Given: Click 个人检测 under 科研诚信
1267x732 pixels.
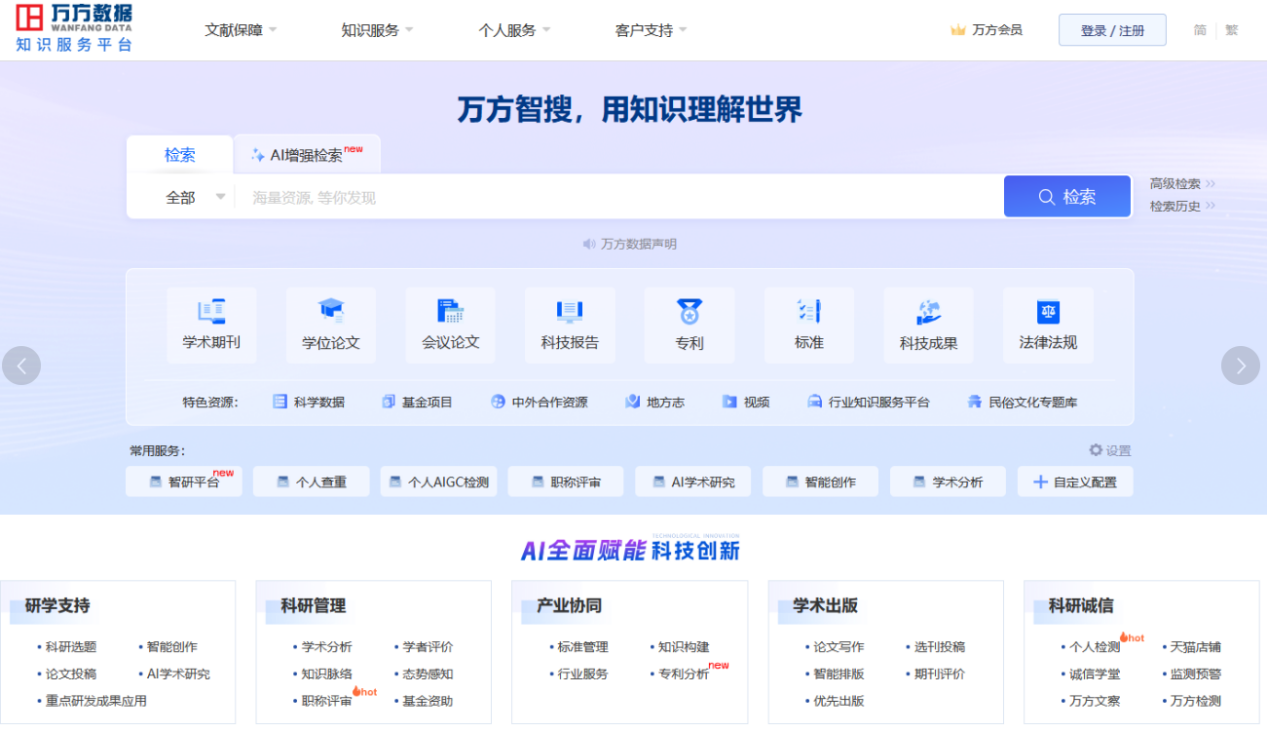Looking at the screenshot, I should (1095, 647).
